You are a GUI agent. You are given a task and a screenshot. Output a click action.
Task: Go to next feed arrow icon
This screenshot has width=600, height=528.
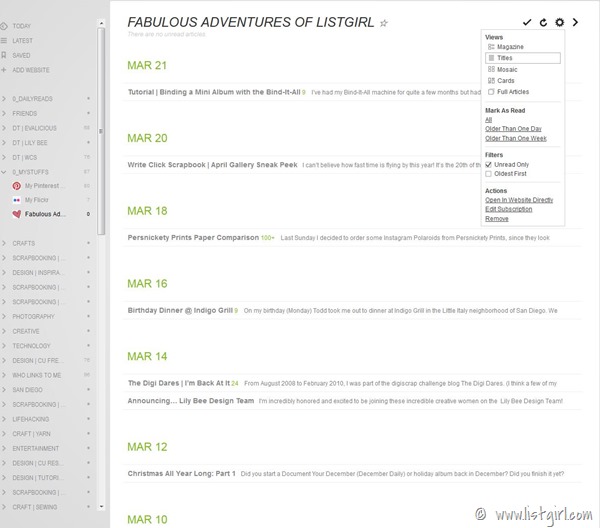(x=575, y=22)
